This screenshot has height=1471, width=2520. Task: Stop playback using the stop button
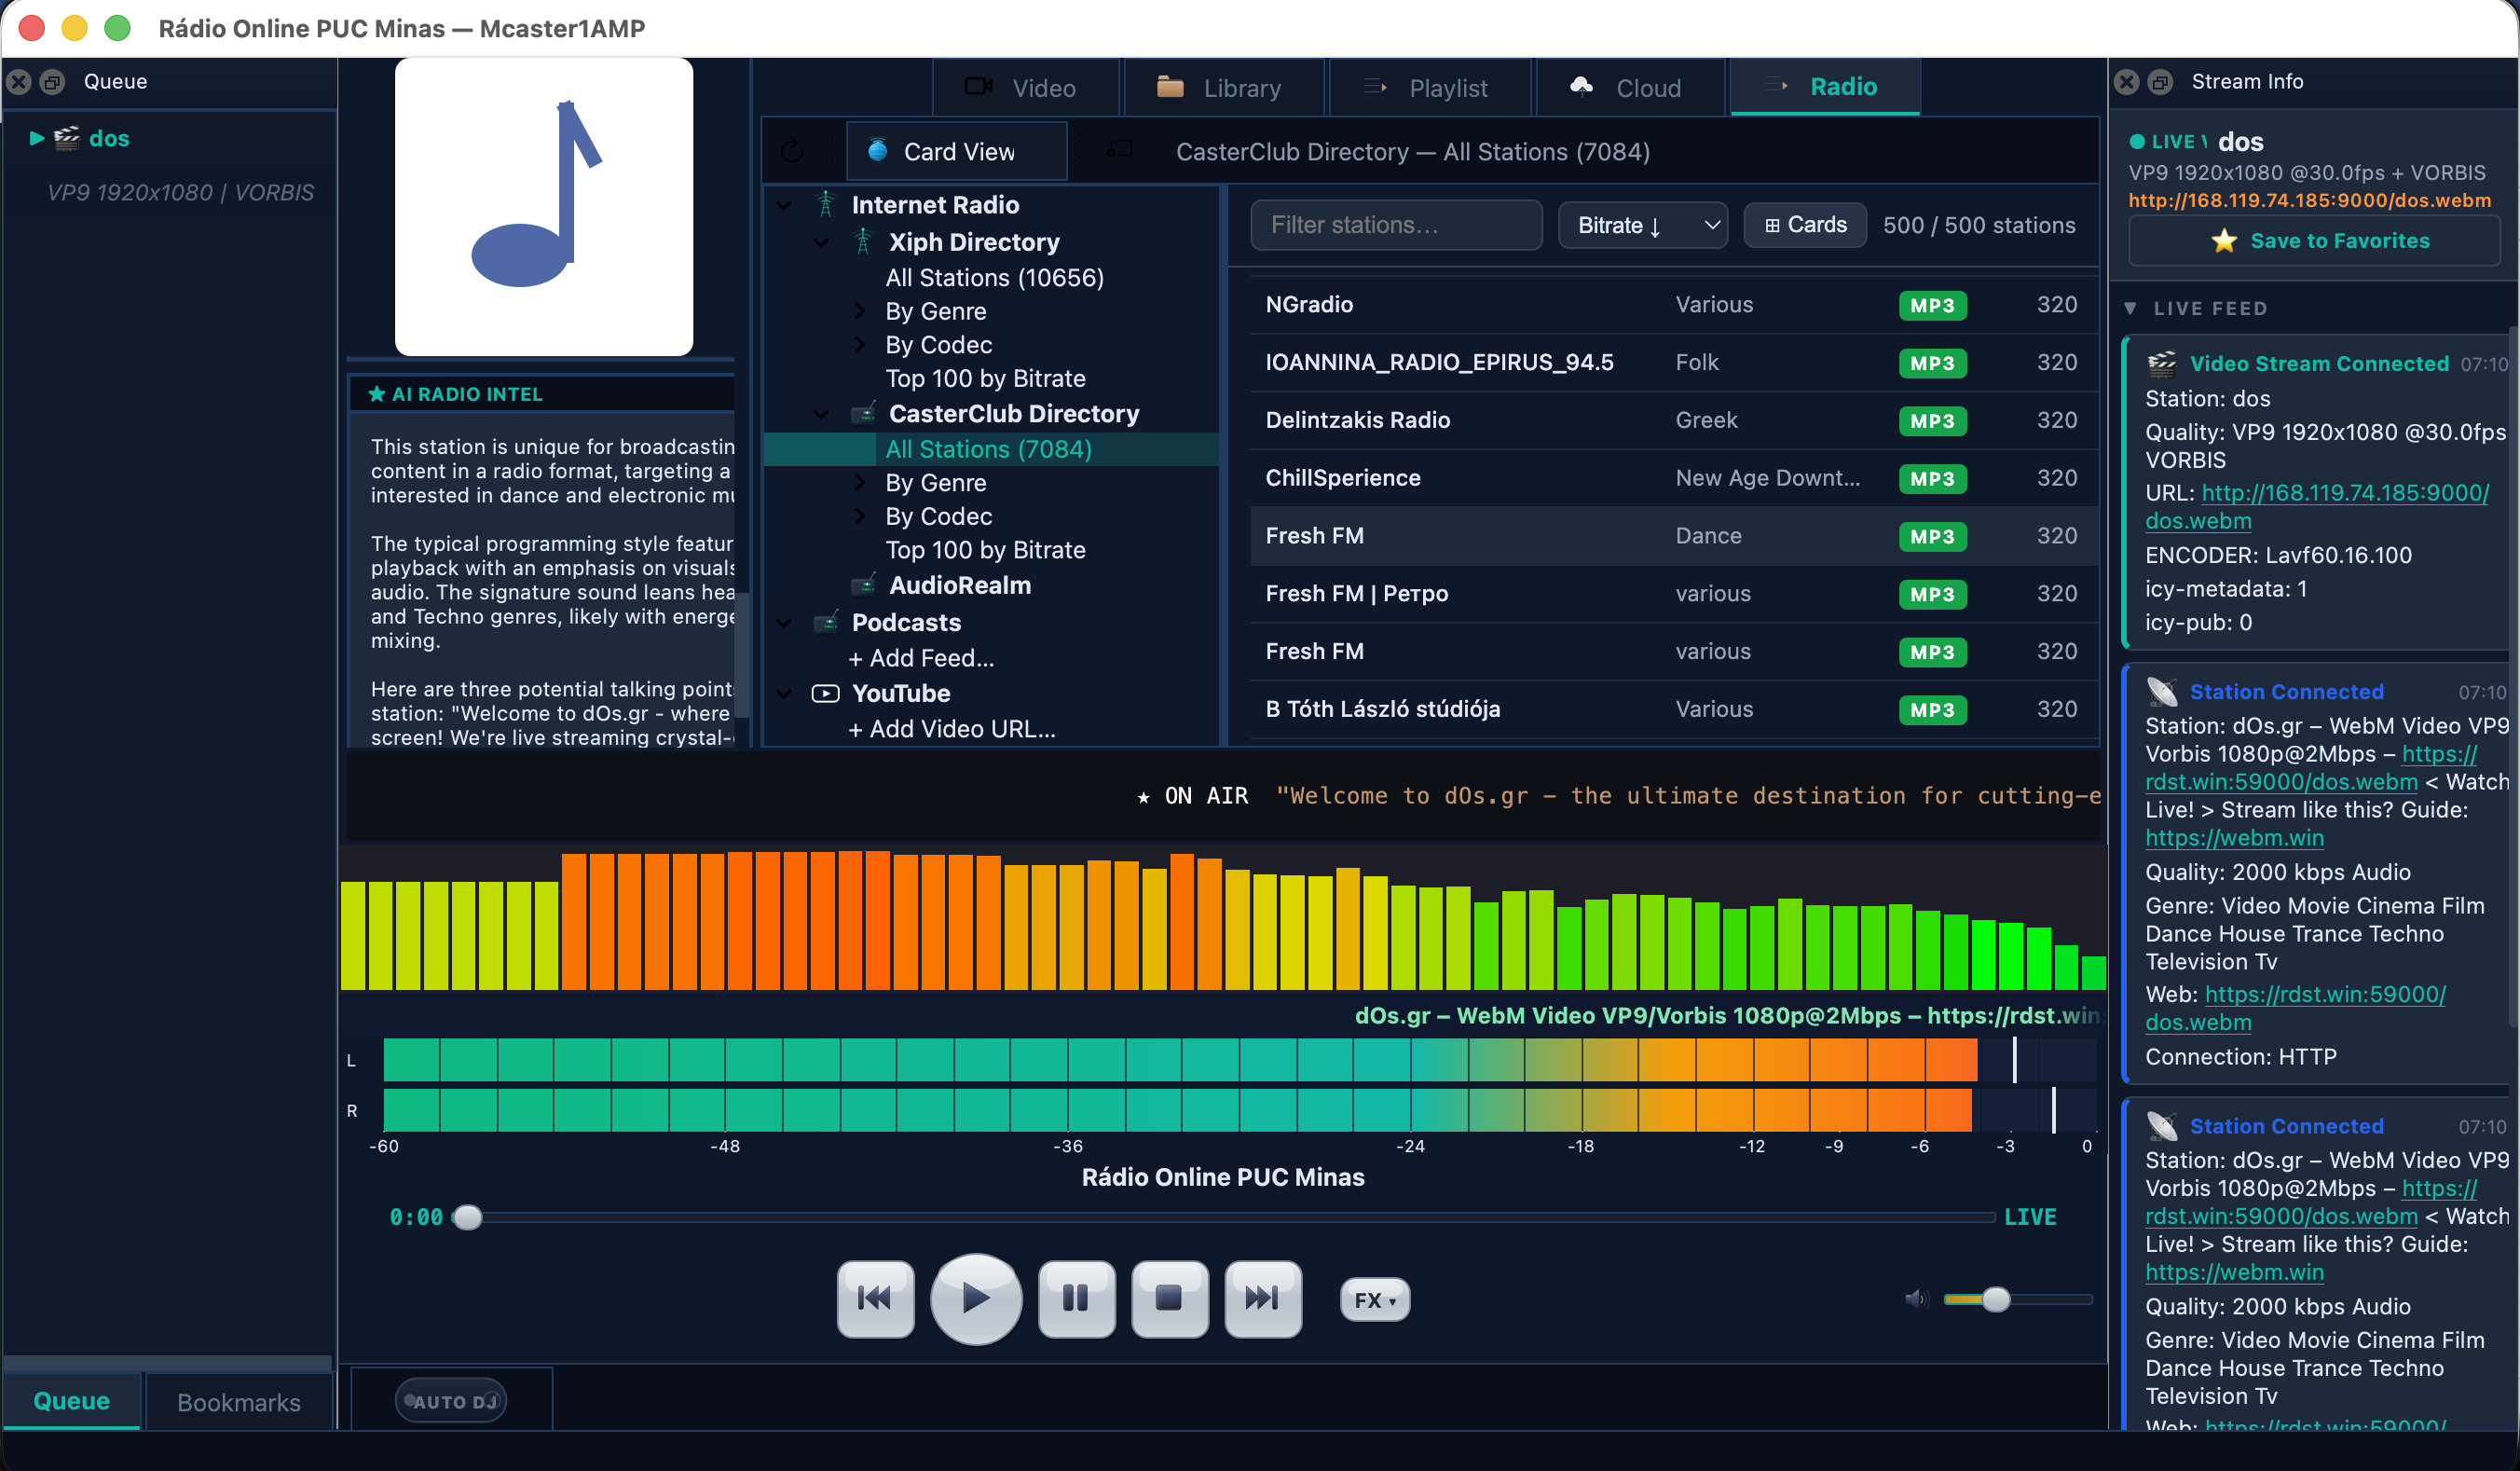click(x=1169, y=1298)
